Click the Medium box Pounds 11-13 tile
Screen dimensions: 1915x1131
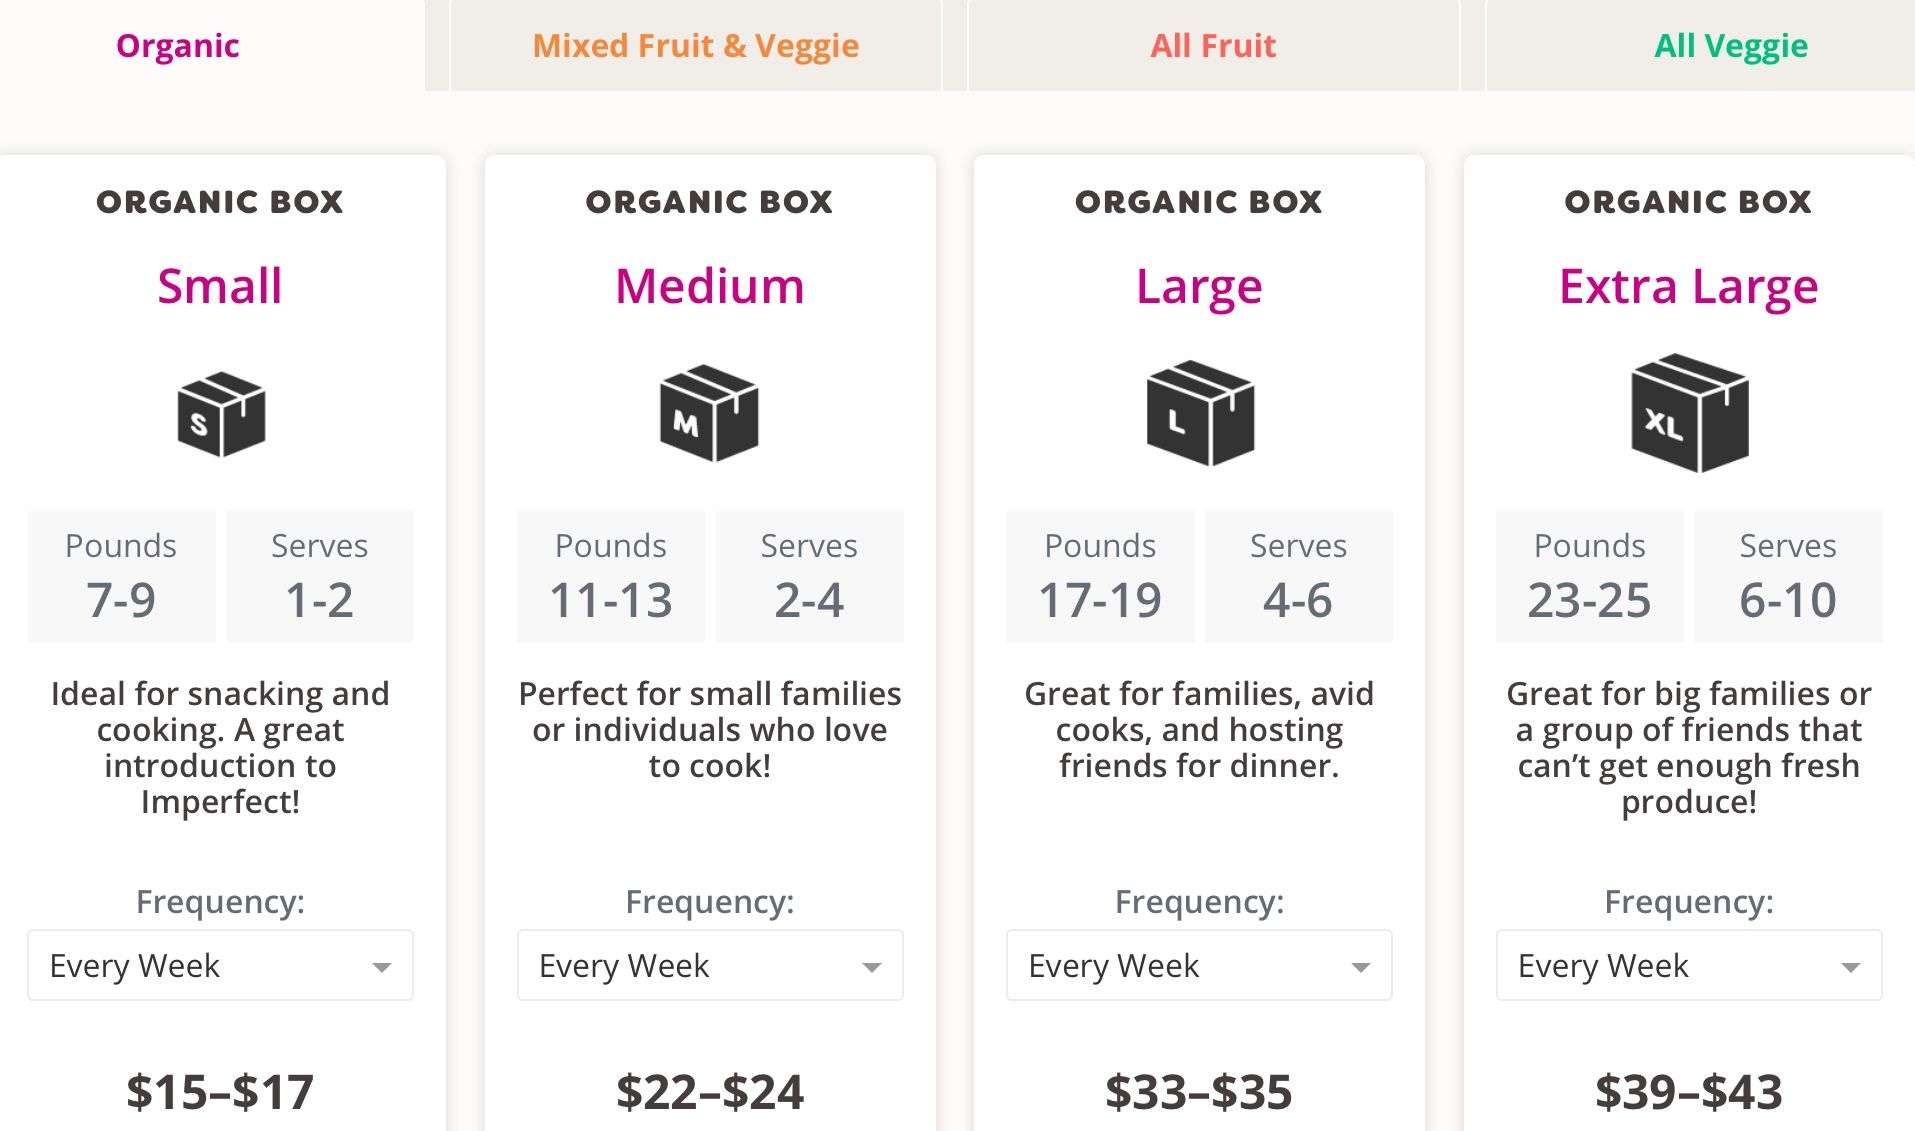click(611, 577)
